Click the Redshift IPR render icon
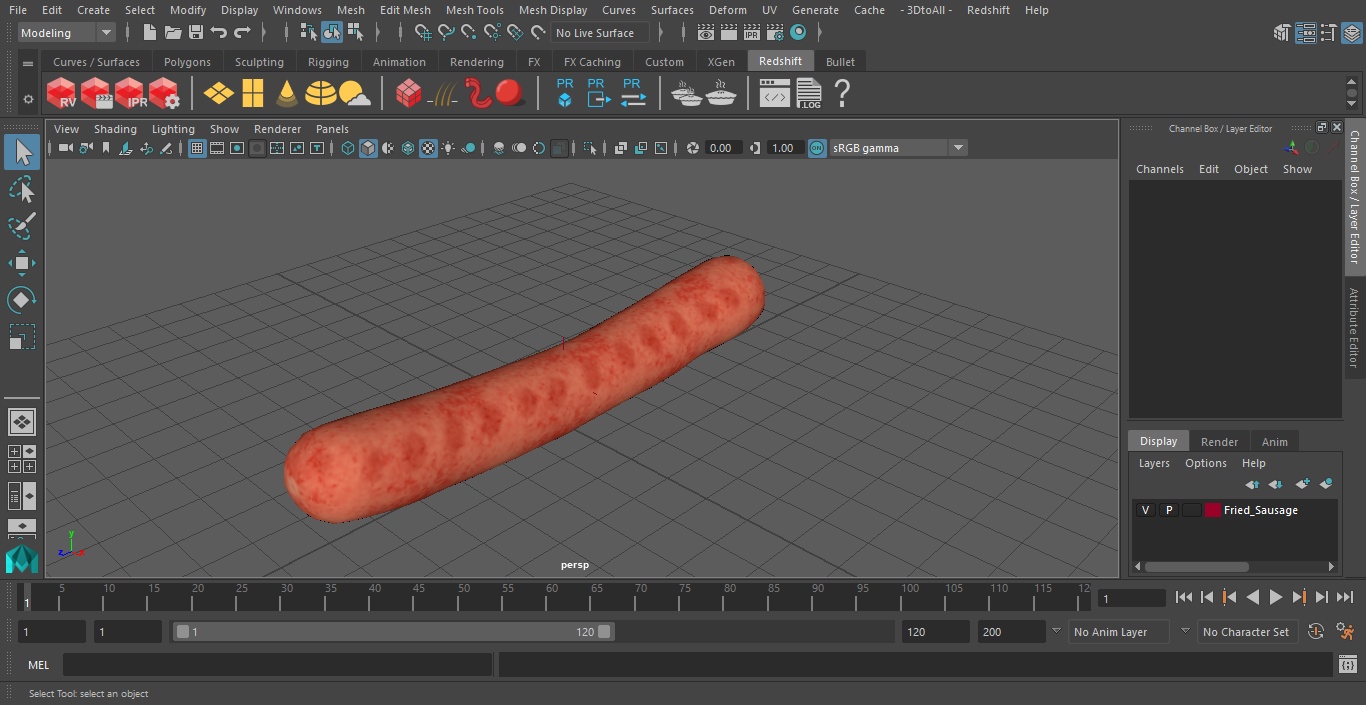The height and width of the screenshot is (705, 1366). pyautogui.click(x=130, y=94)
